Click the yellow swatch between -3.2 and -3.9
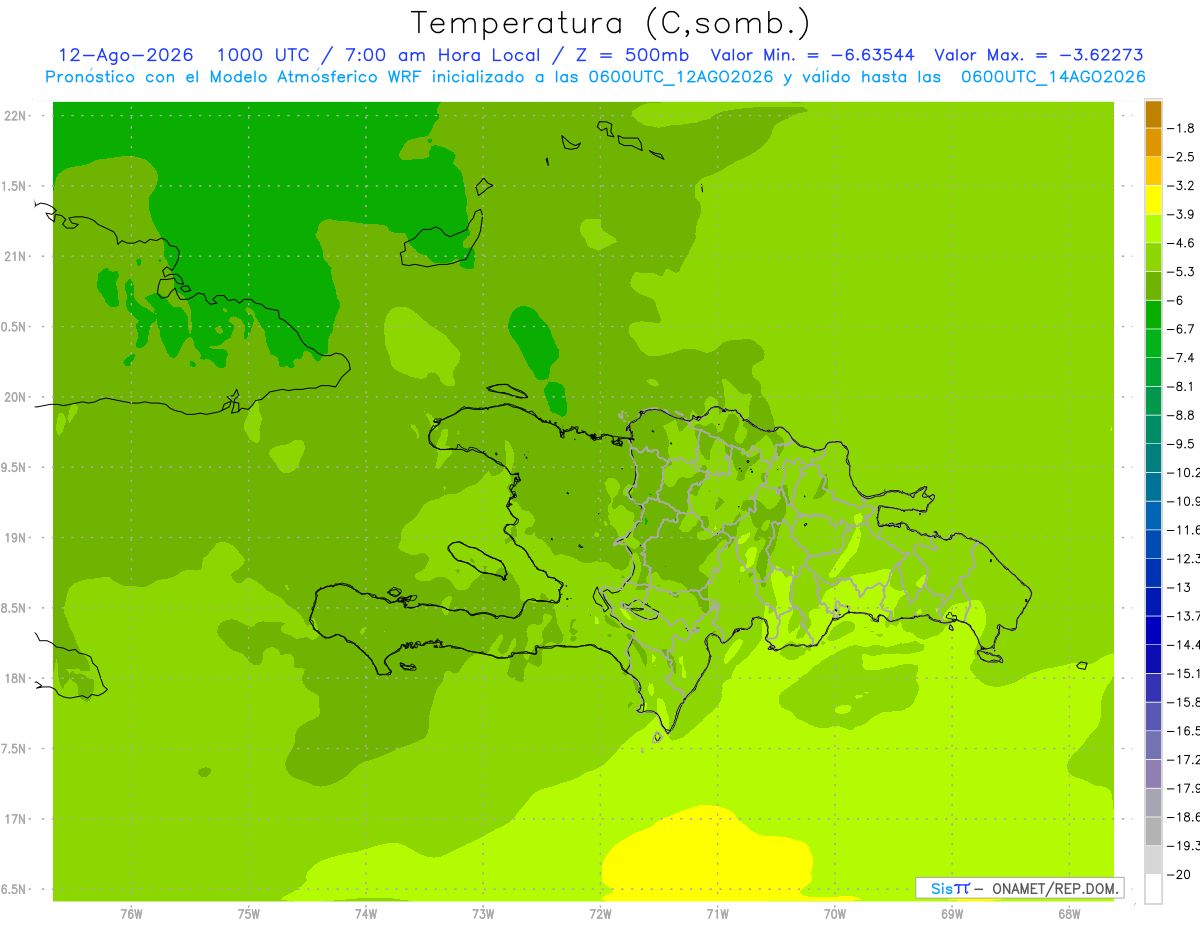The height and width of the screenshot is (927, 1200). tap(1153, 200)
